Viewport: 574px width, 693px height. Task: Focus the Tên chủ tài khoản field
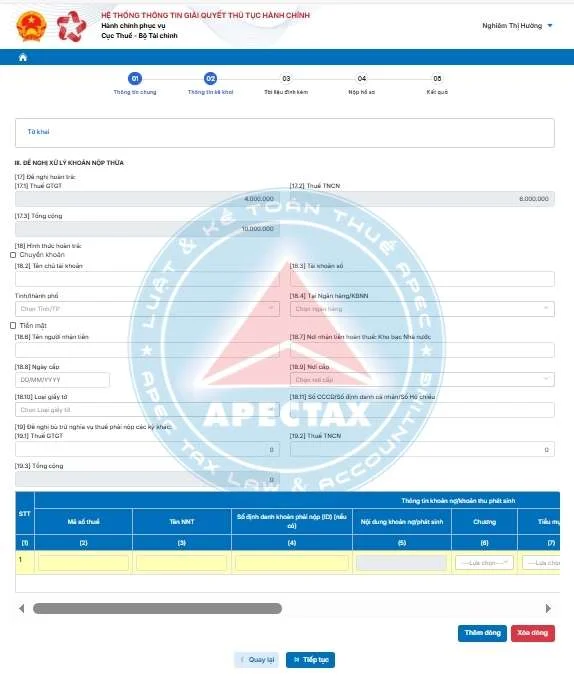click(147, 279)
